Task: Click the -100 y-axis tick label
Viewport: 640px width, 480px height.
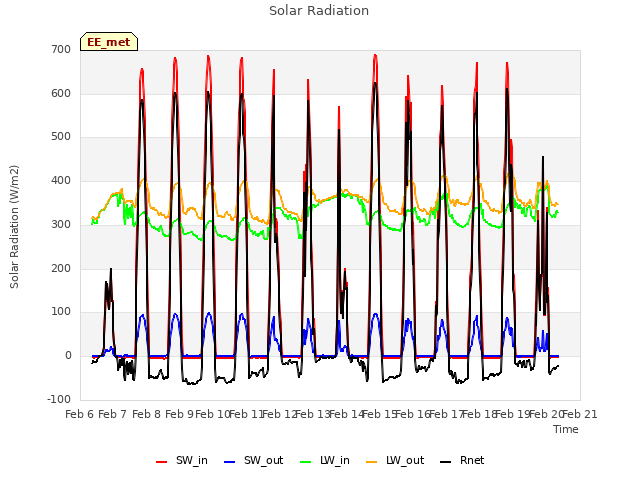Action: (x=59, y=399)
